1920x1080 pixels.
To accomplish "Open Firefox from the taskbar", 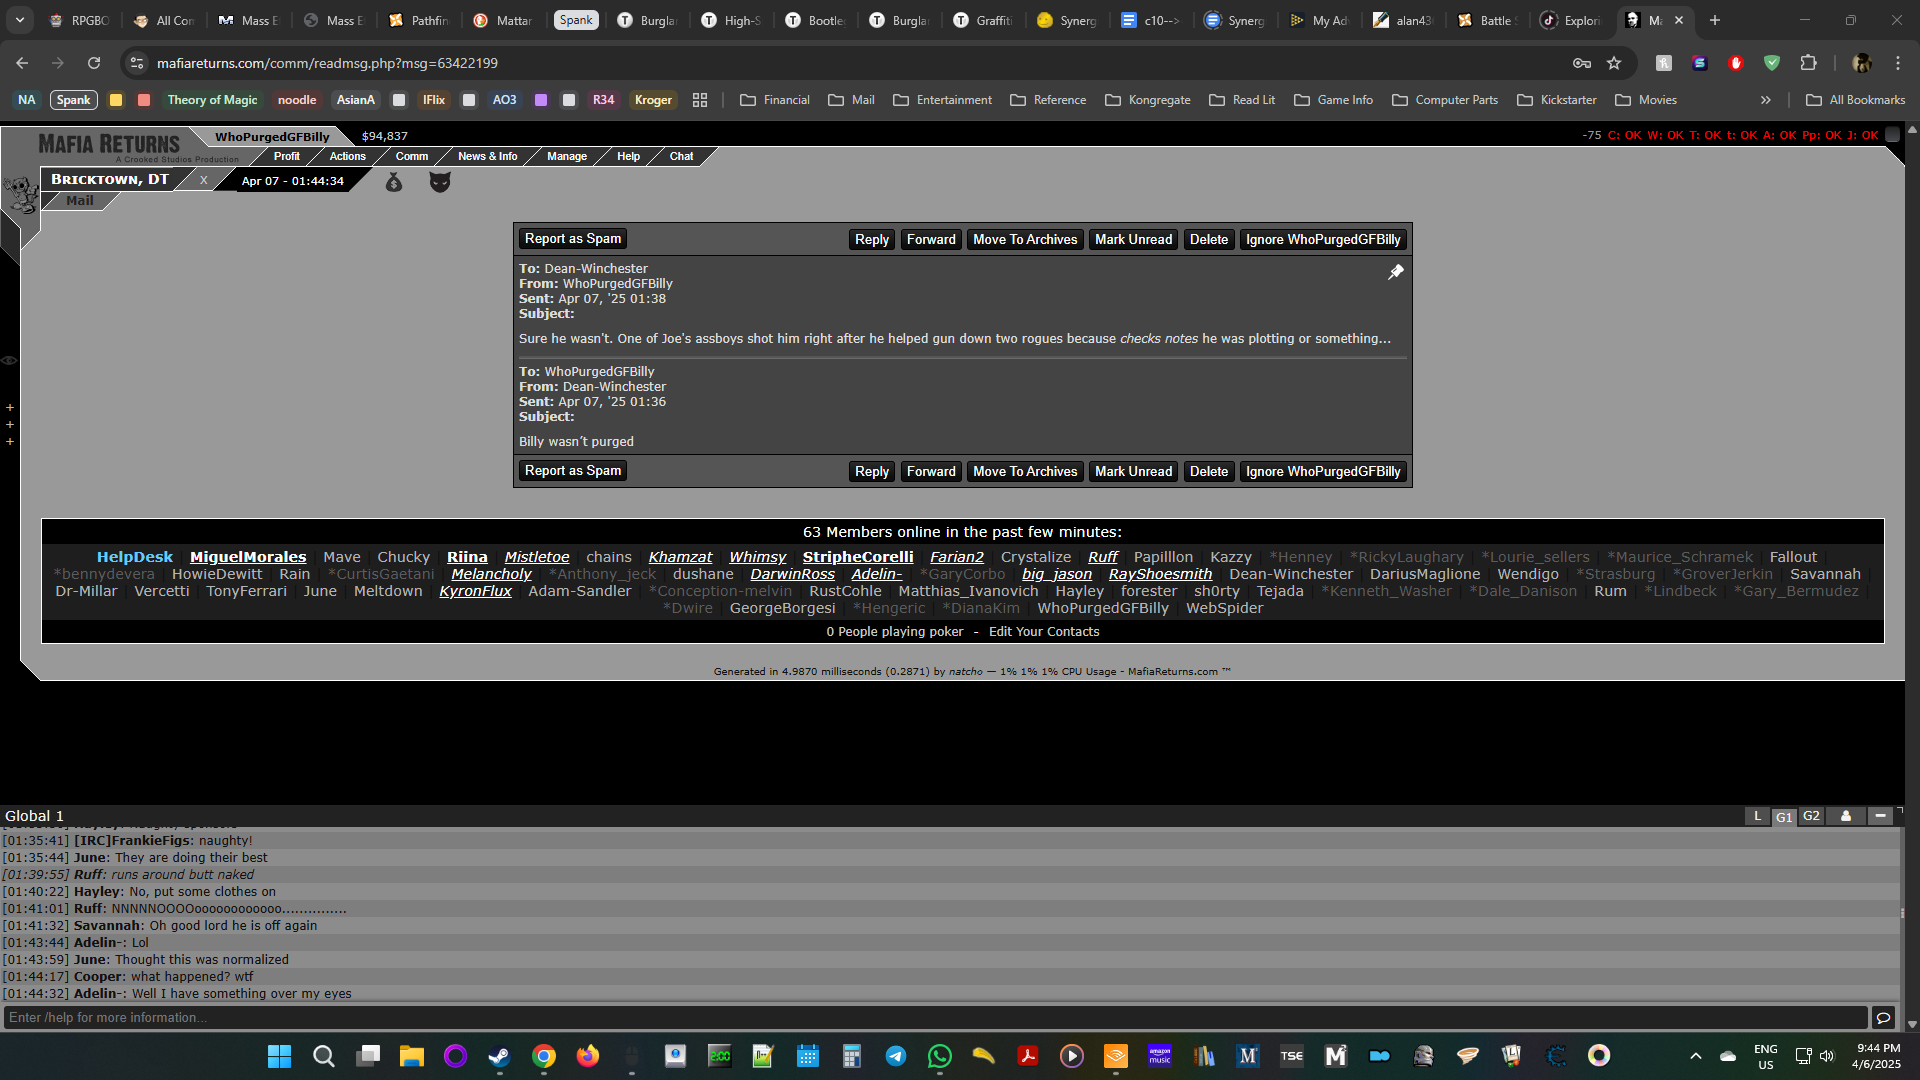I will click(x=588, y=1056).
